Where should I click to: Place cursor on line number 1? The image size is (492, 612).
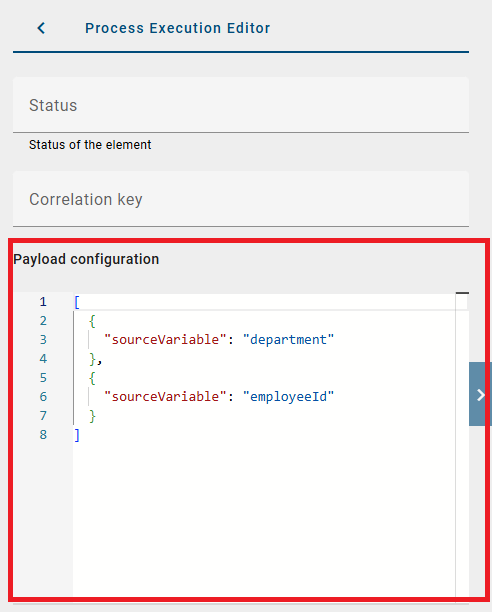pyautogui.click(x=43, y=302)
